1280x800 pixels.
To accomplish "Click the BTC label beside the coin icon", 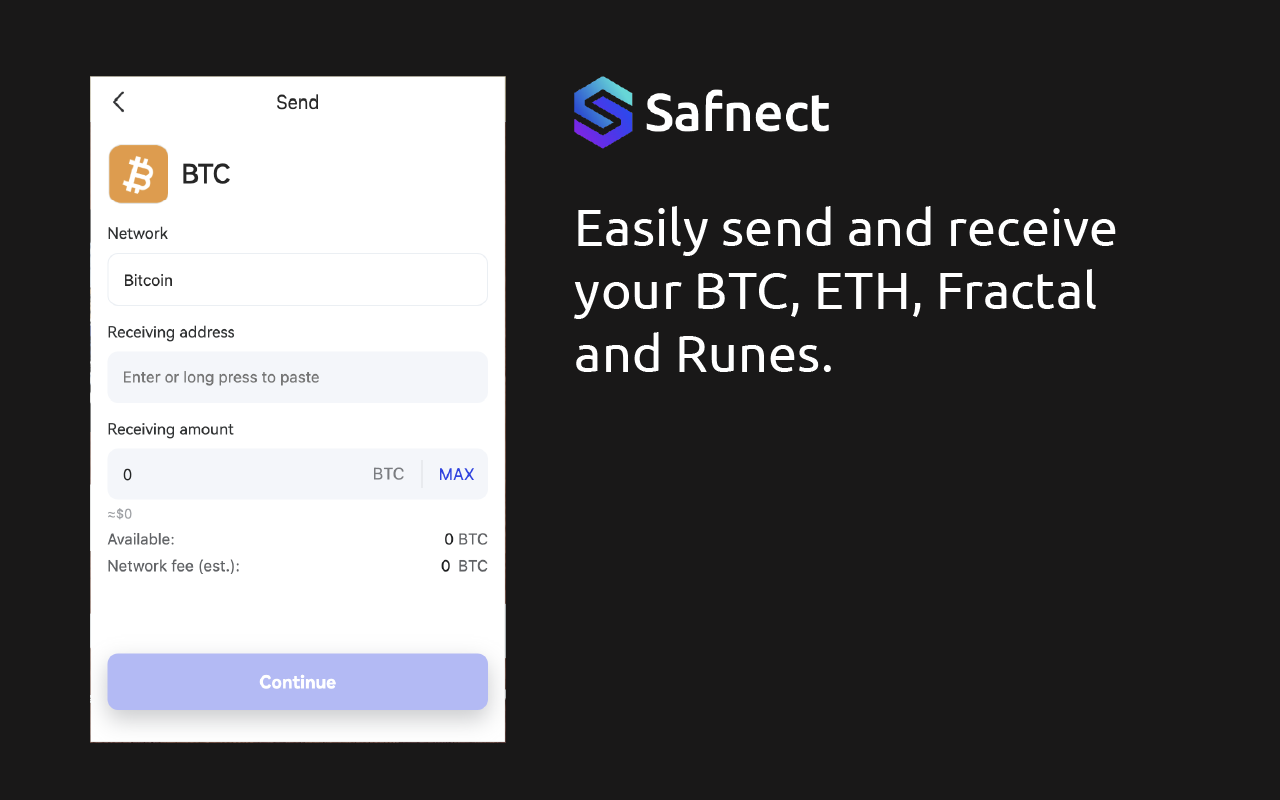I will point(205,173).
